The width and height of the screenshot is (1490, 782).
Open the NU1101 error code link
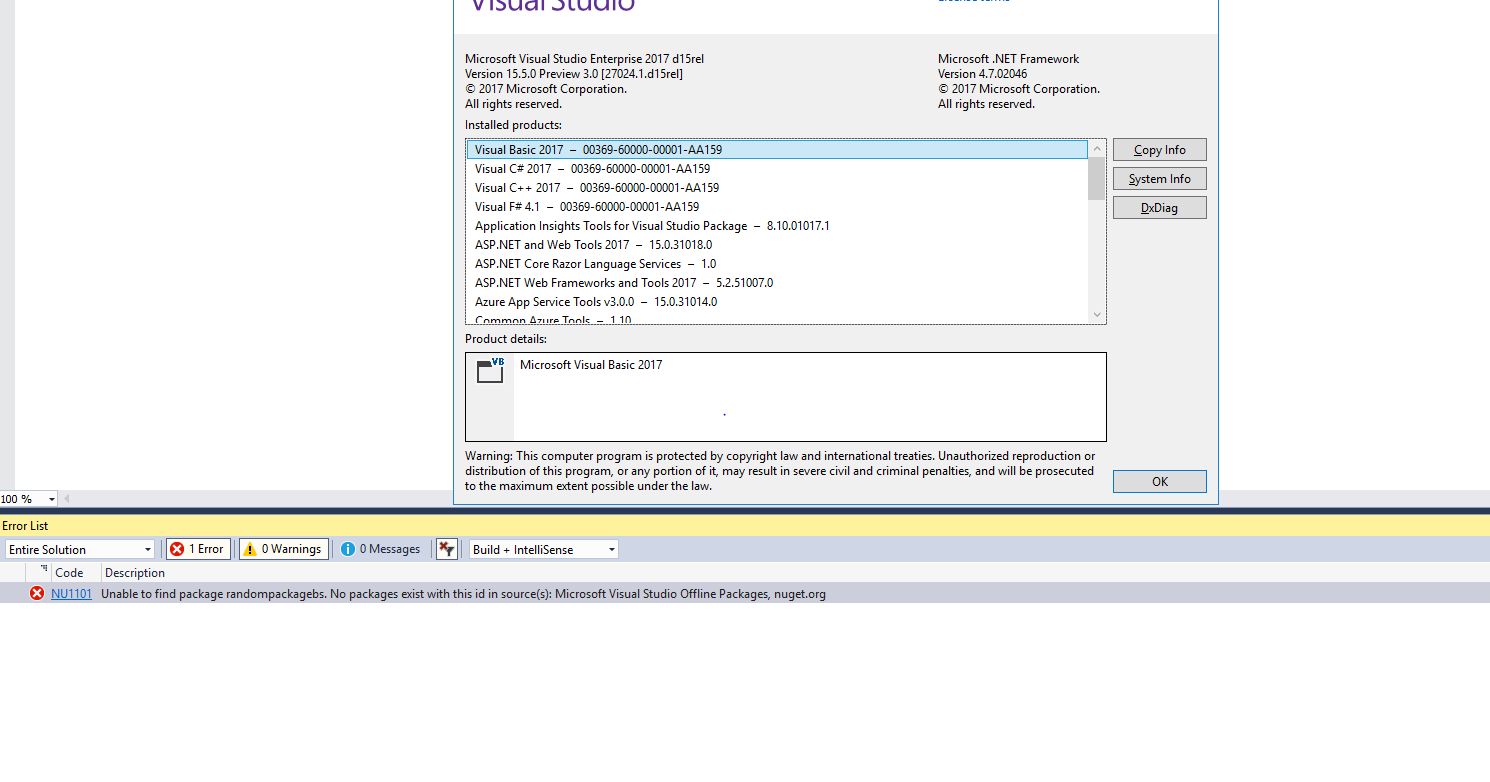tap(70, 593)
